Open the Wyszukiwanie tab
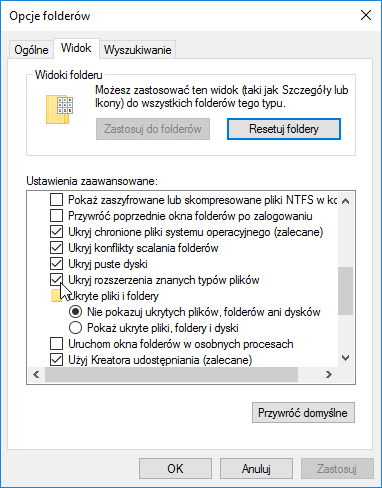382x488 pixels. click(137, 50)
